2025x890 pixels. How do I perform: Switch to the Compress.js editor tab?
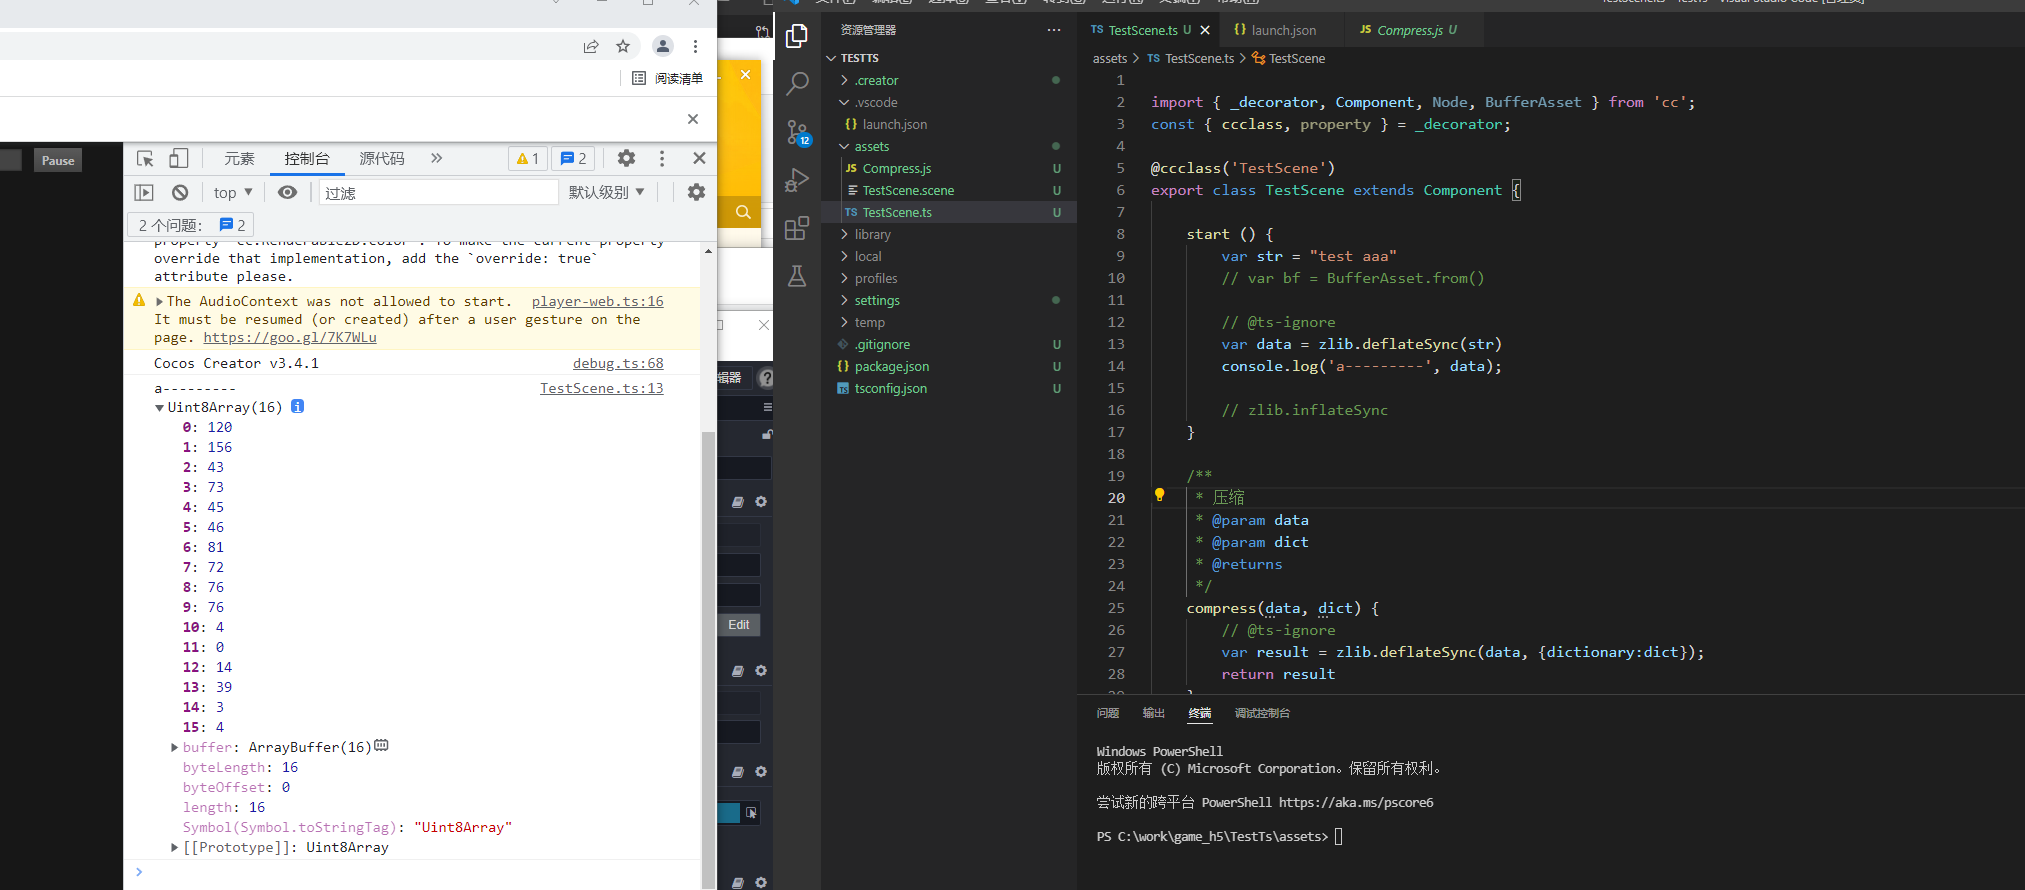(1409, 30)
